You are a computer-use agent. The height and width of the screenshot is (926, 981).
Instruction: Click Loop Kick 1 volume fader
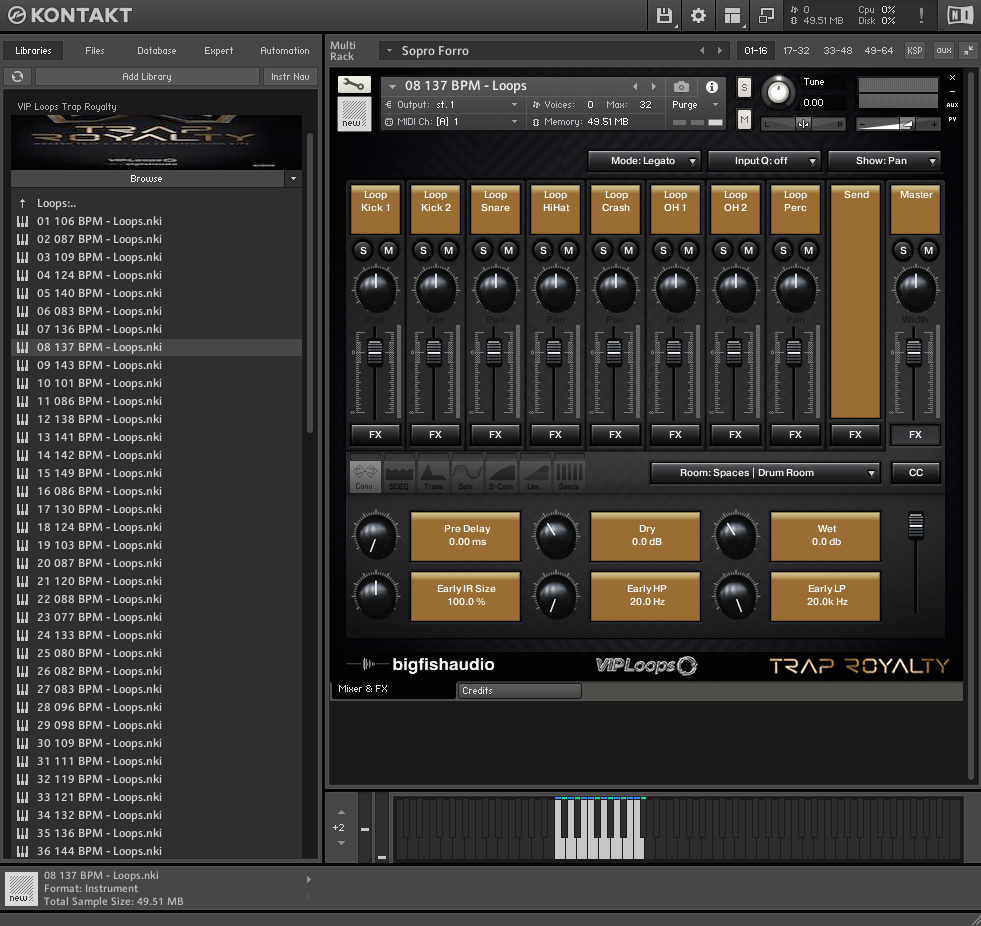(375, 352)
